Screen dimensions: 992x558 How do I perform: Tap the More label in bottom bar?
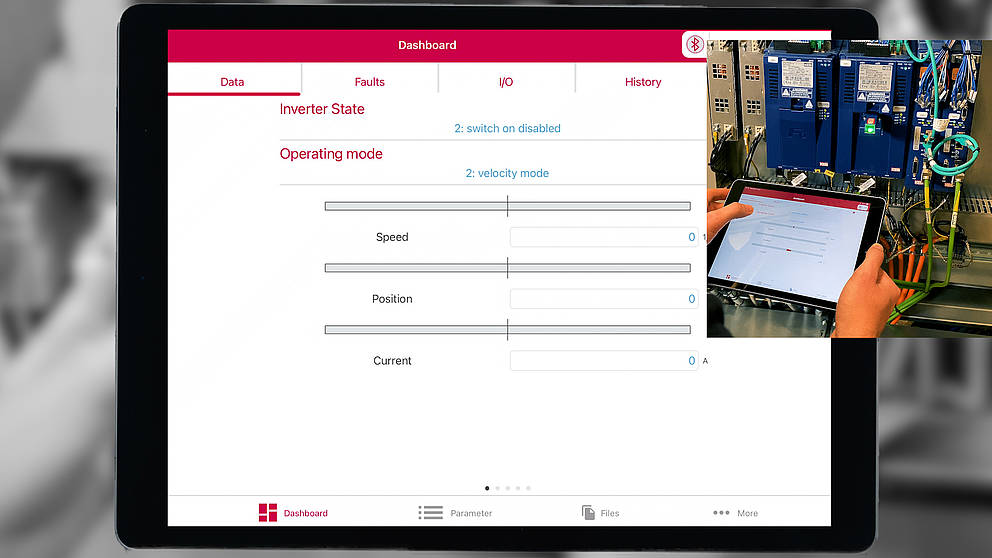pos(747,513)
